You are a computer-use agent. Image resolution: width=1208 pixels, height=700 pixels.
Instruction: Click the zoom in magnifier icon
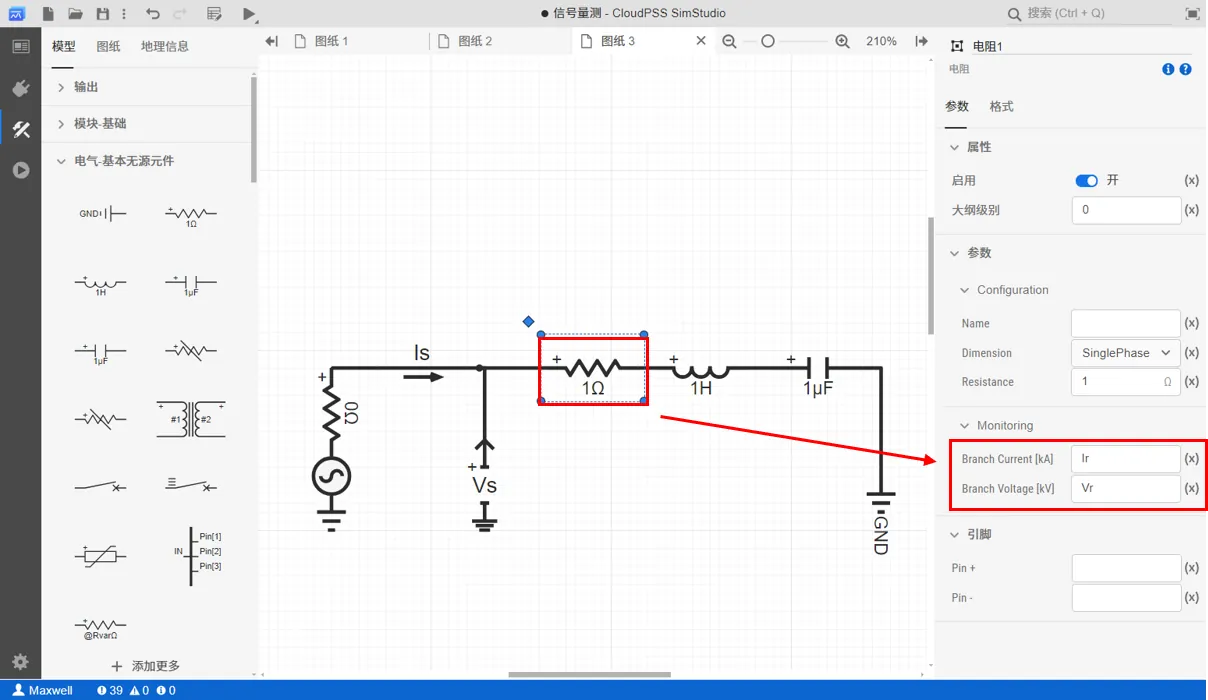tap(842, 41)
